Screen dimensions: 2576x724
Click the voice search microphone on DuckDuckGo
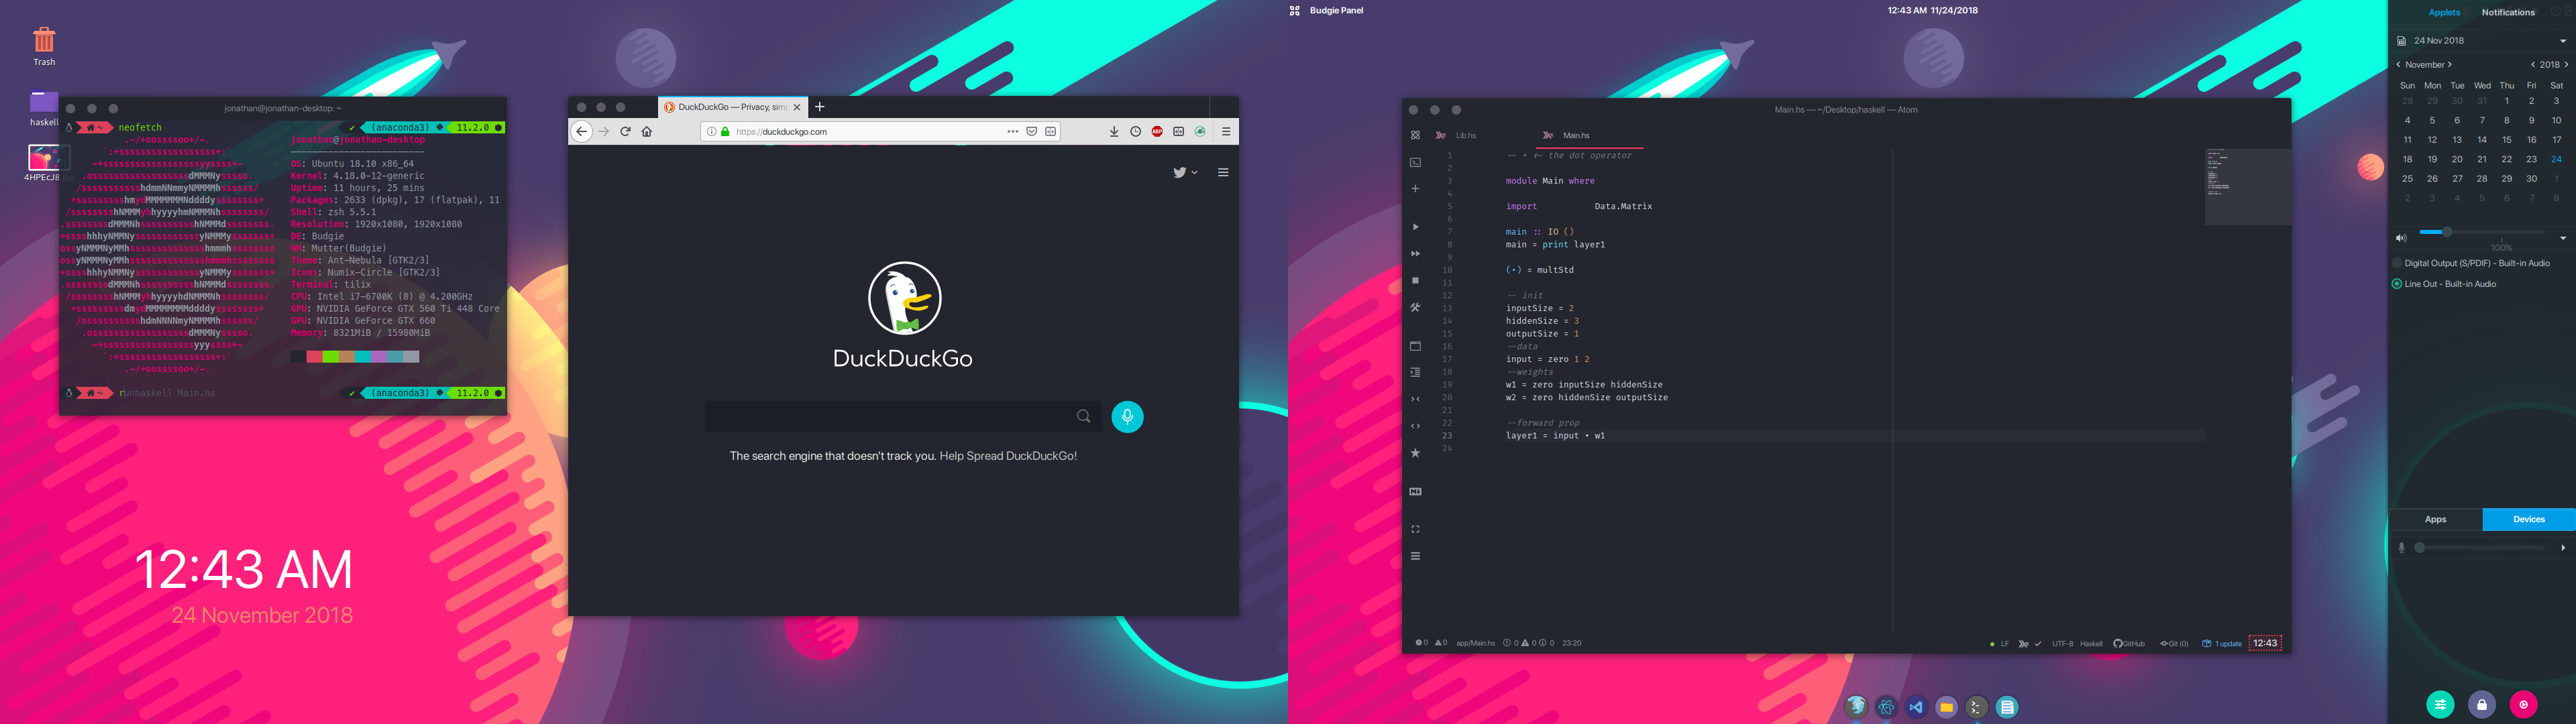tap(1127, 417)
